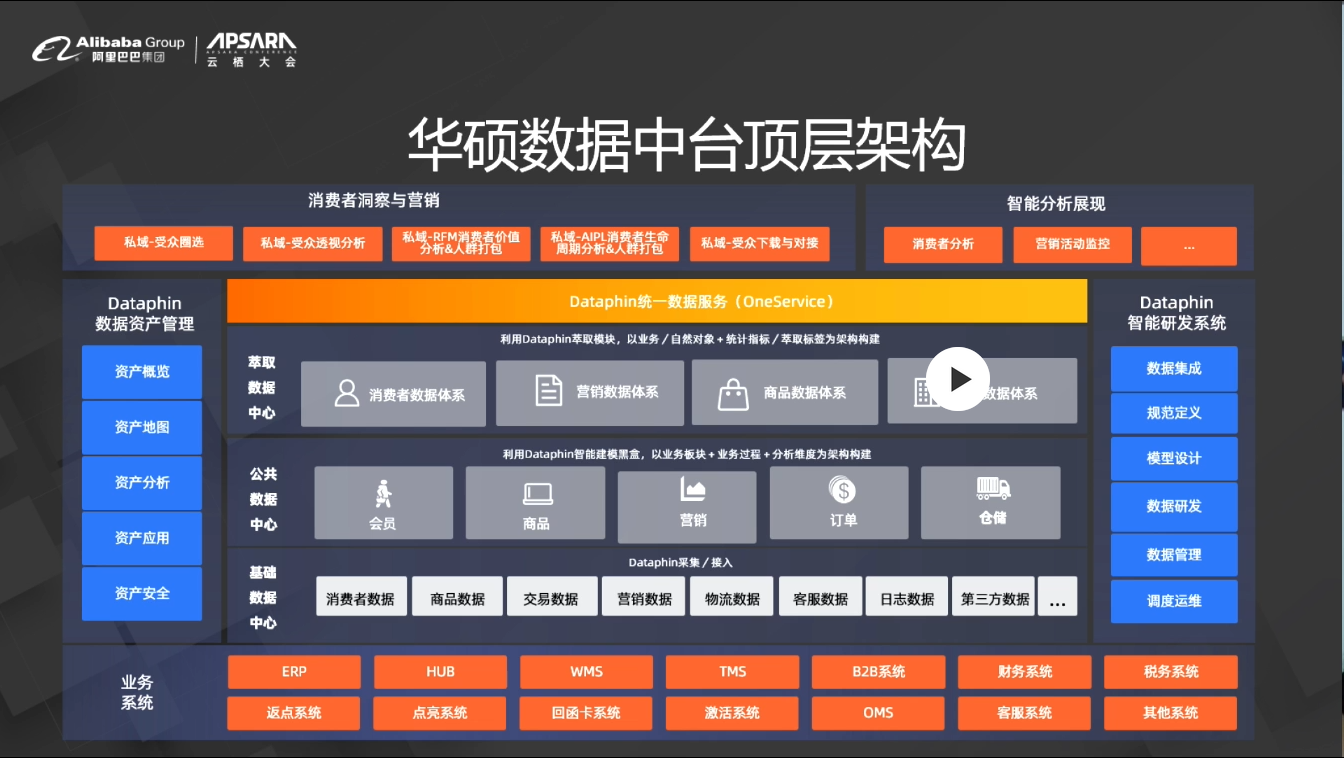Select 数据研发 in 智能研发系统
The width and height of the screenshot is (1344, 758).
pyautogui.click(x=1174, y=507)
